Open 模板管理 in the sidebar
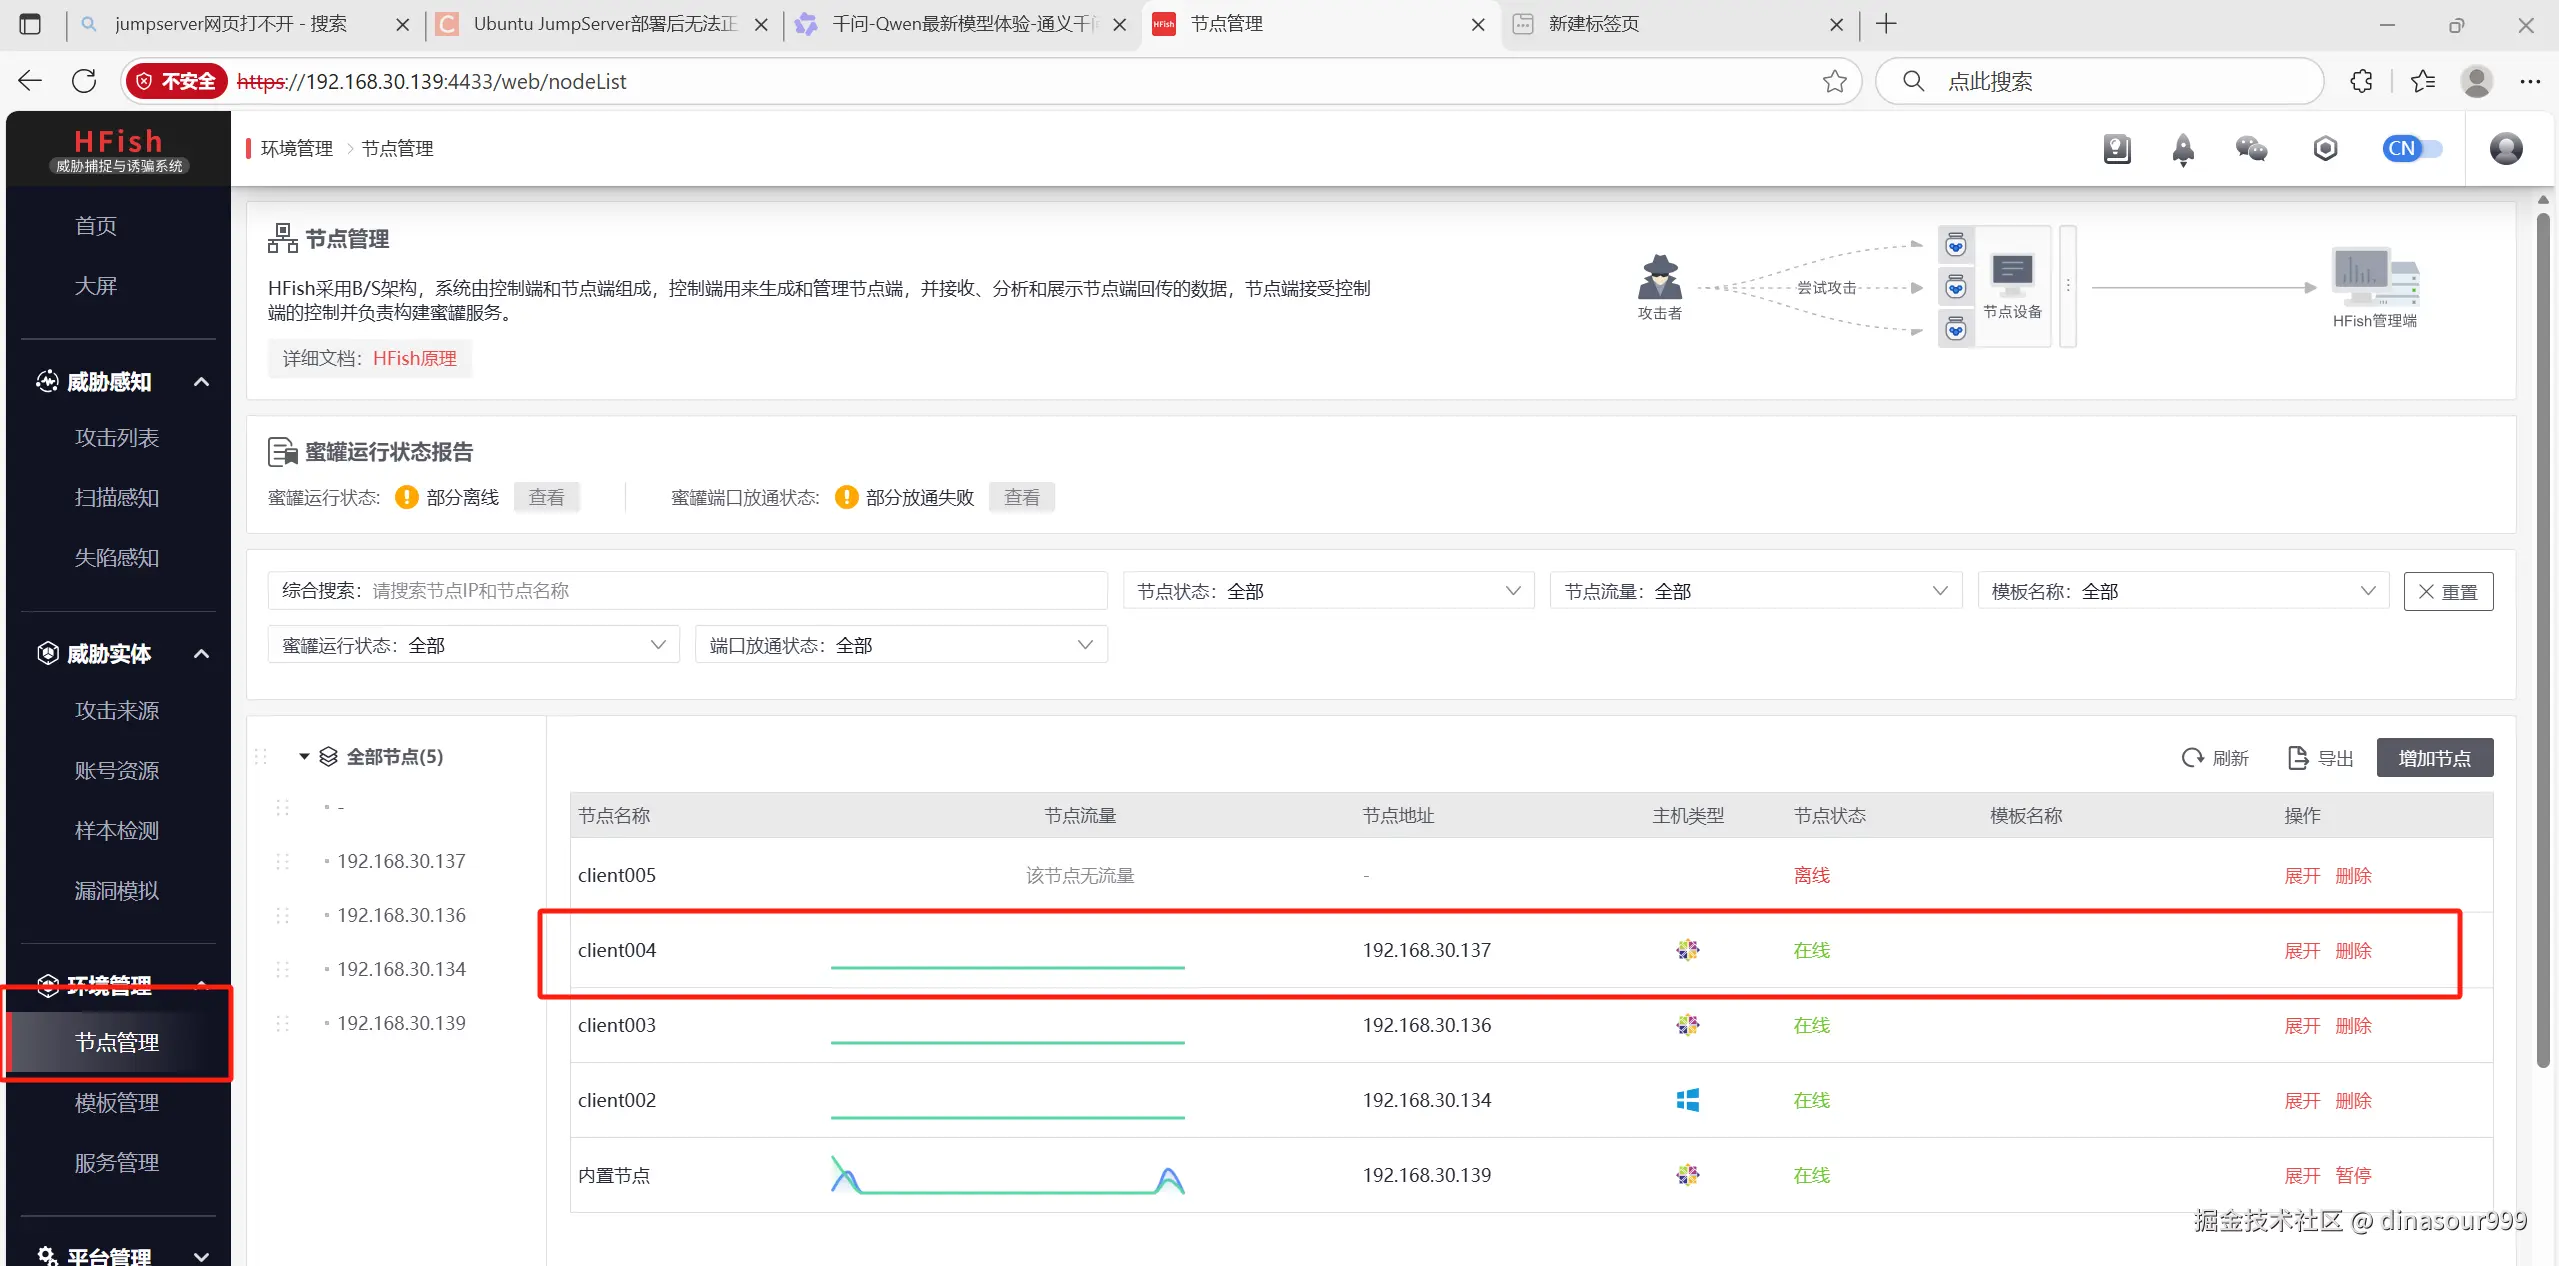 [117, 1102]
